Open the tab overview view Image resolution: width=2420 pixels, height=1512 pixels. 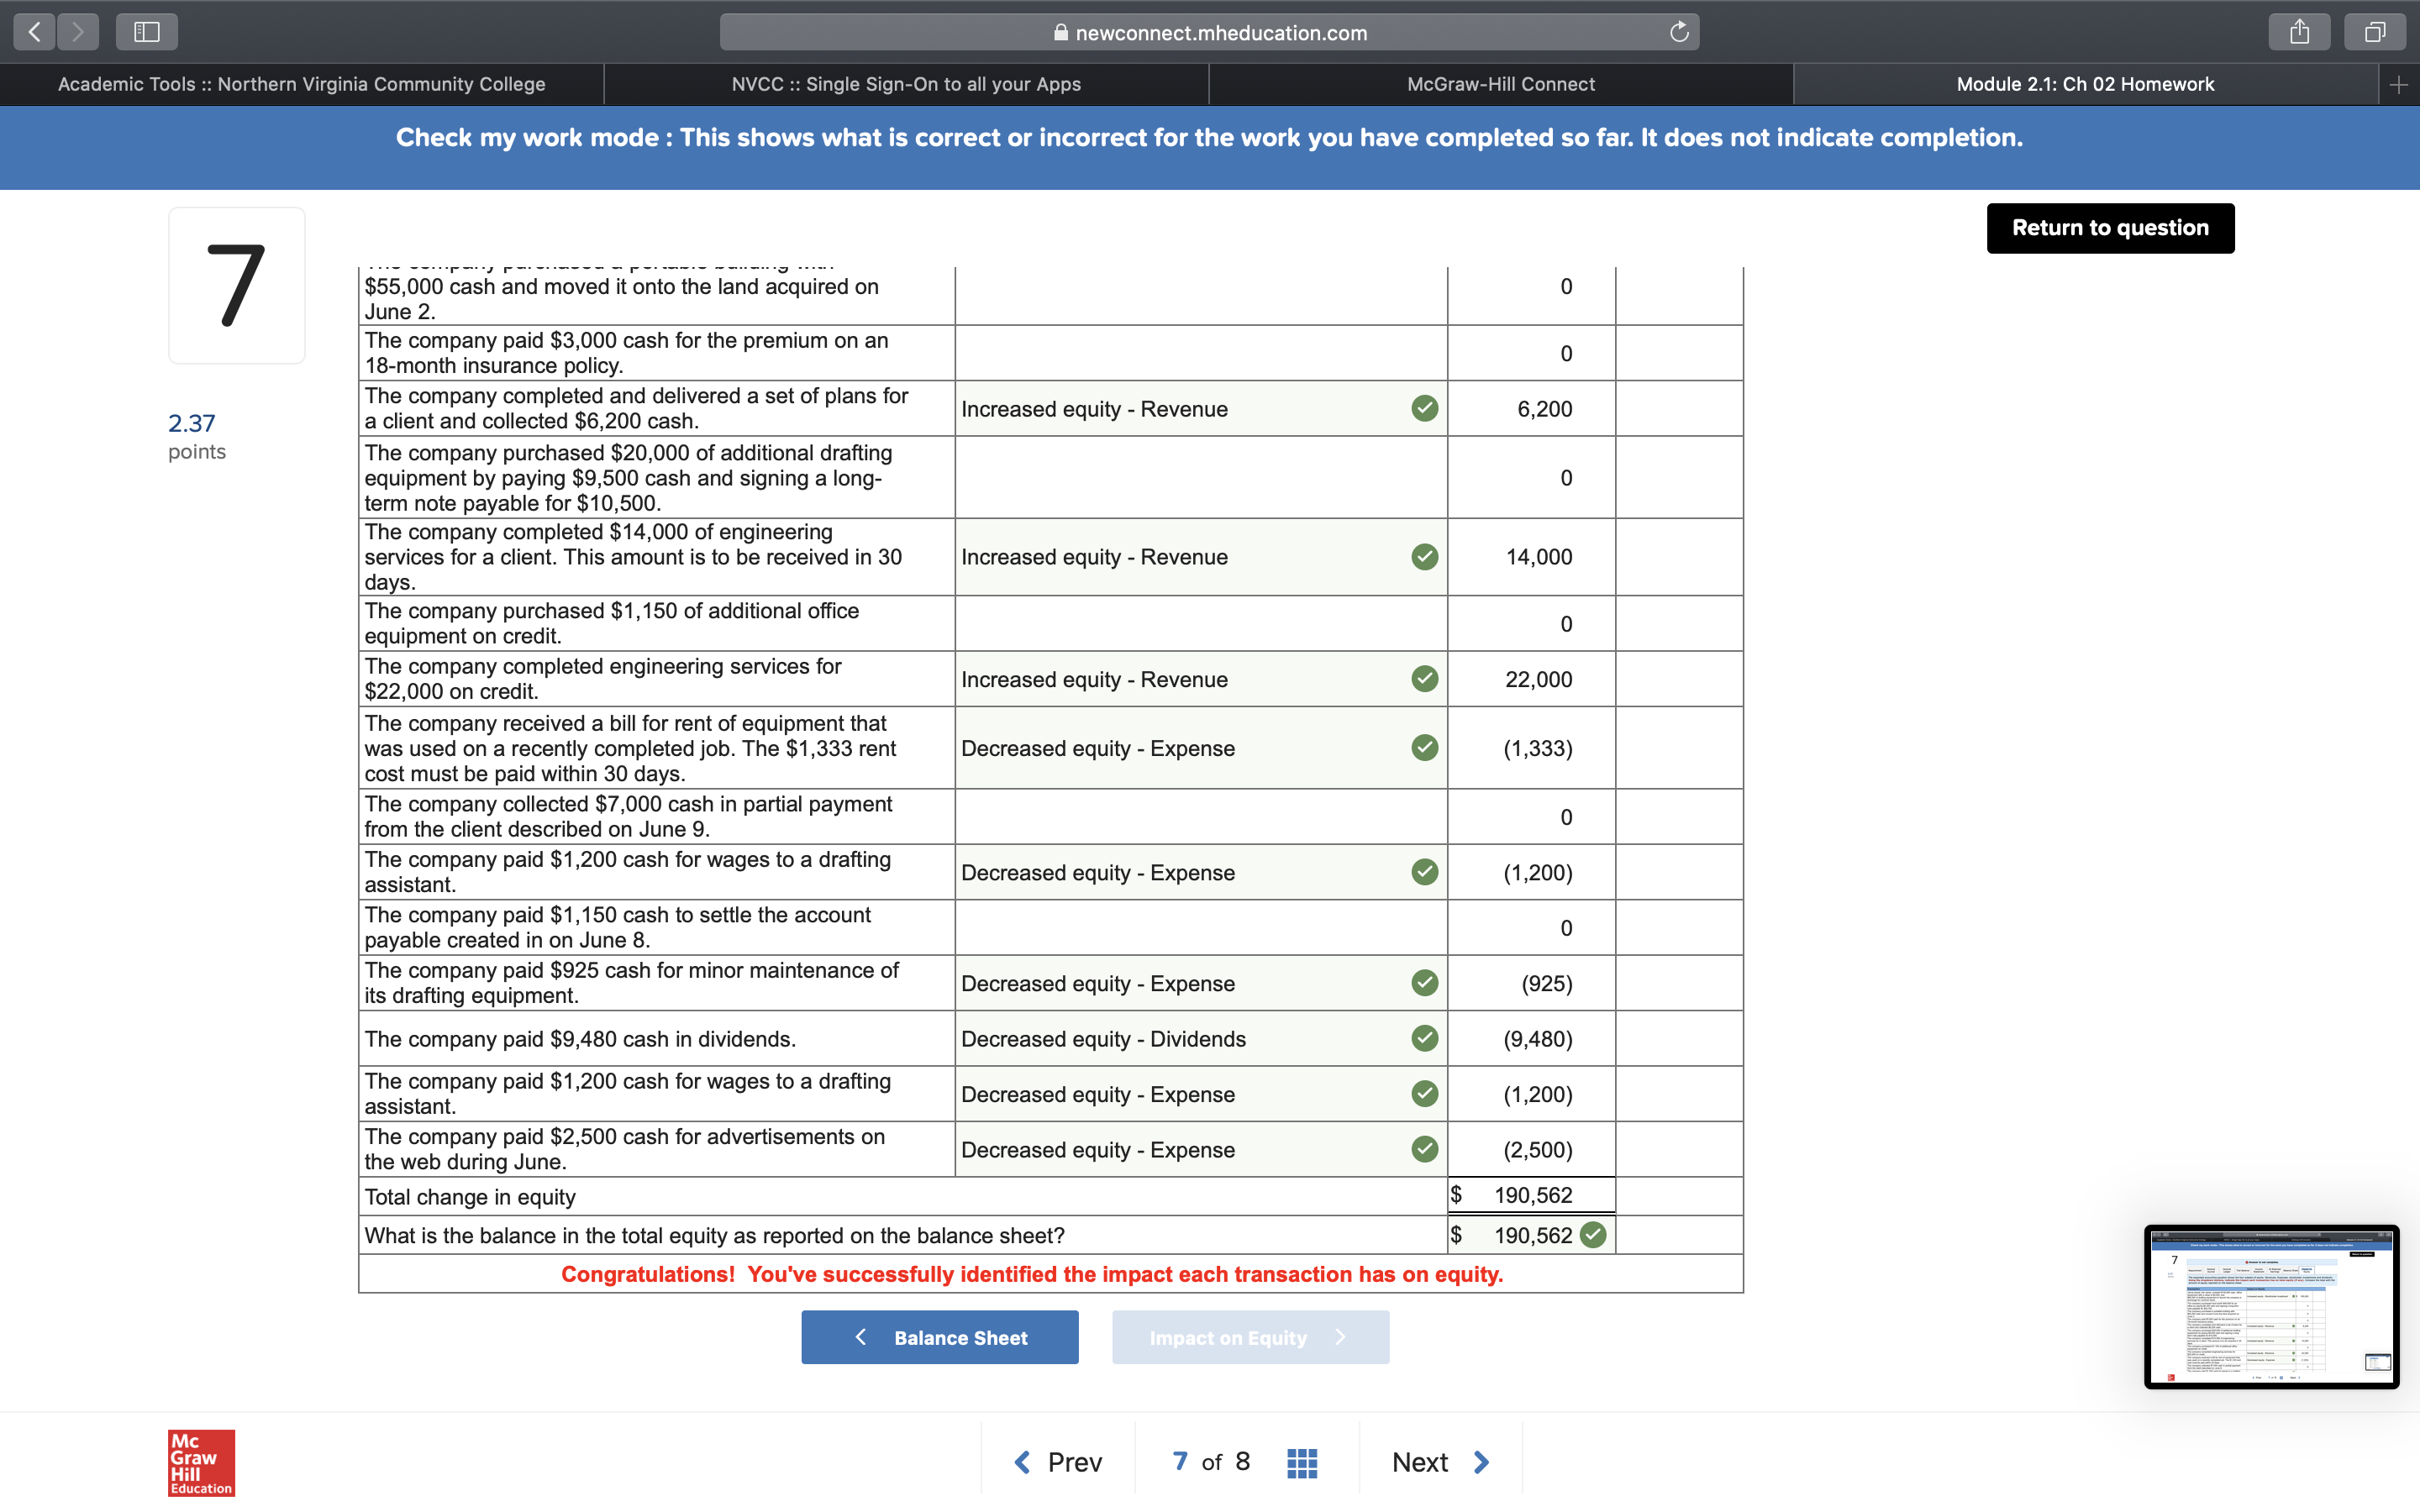[x=2374, y=31]
